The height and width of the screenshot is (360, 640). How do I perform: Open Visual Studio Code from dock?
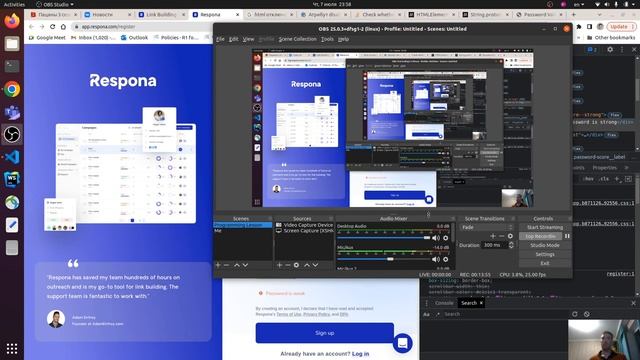[12, 157]
